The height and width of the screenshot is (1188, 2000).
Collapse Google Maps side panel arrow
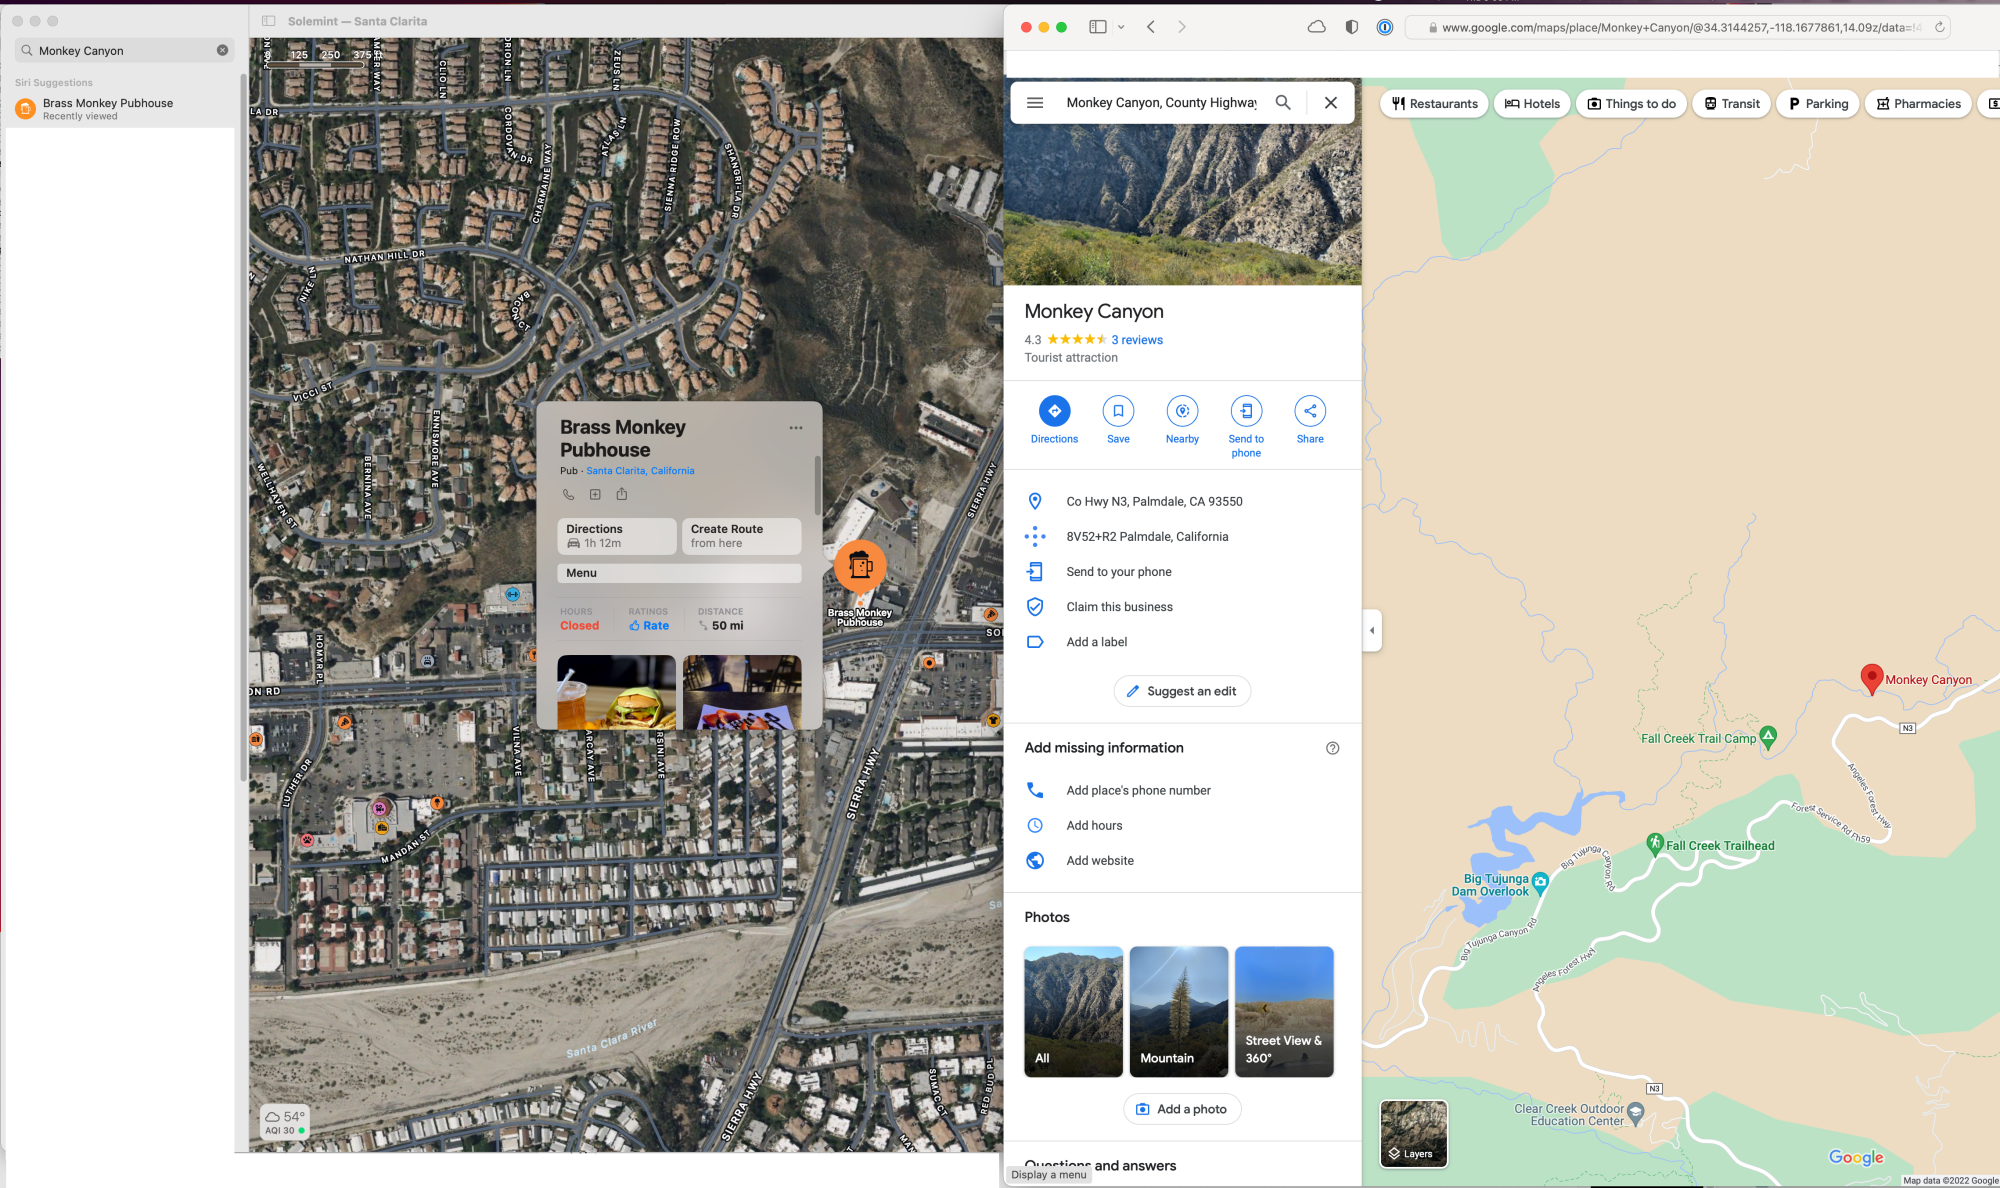pyautogui.click(x=1372, y=630)
